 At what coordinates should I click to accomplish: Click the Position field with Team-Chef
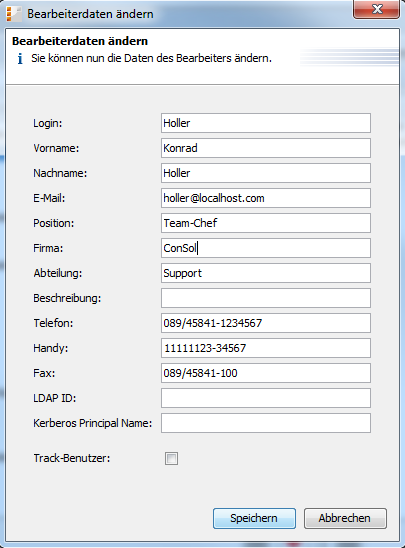(x=266, y=223)
